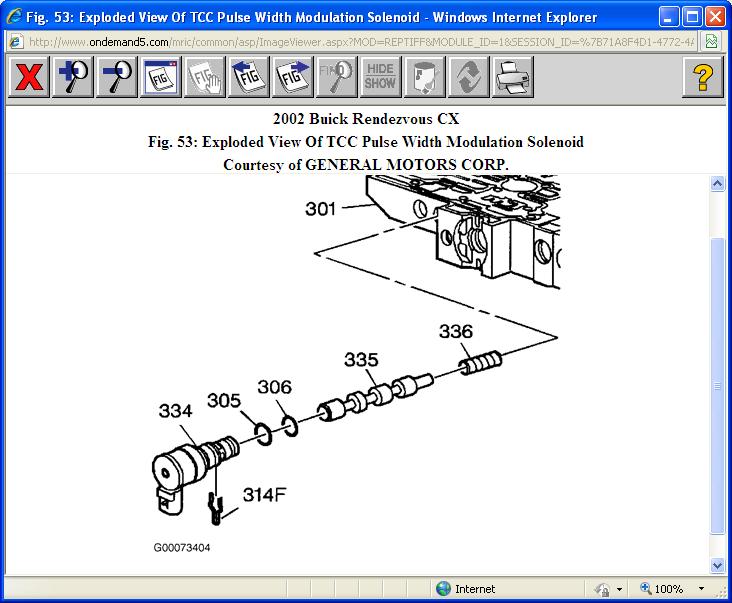This screenshot has width=732, height=603.
Task: Click part label 335 in diagram
Action: coord(361,360)
